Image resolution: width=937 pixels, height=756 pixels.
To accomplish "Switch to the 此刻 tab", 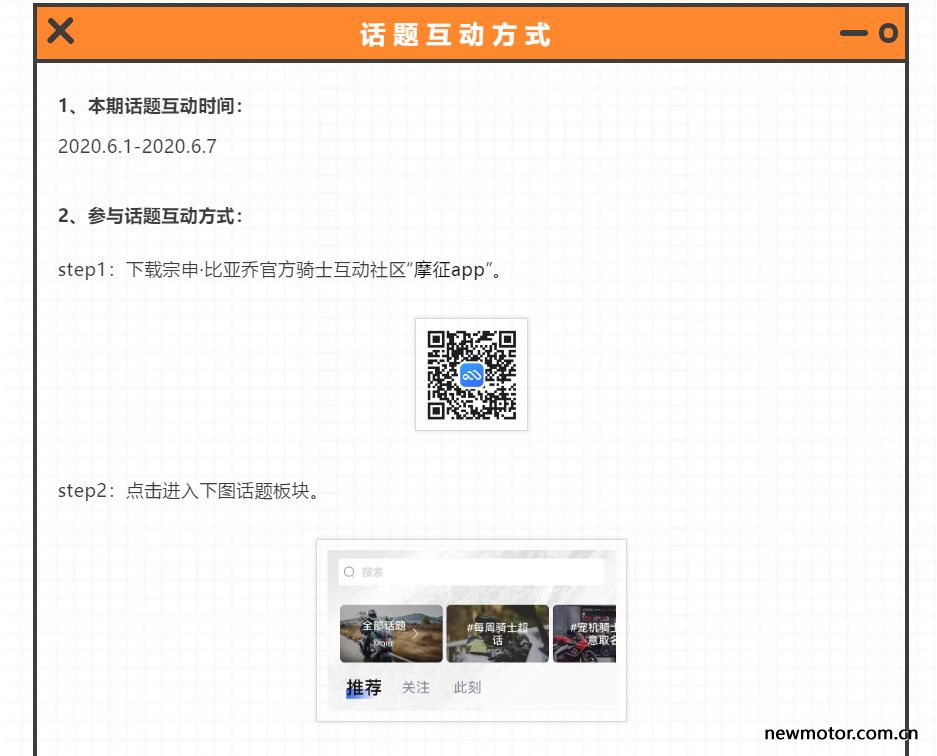I will tap(467, 687).
